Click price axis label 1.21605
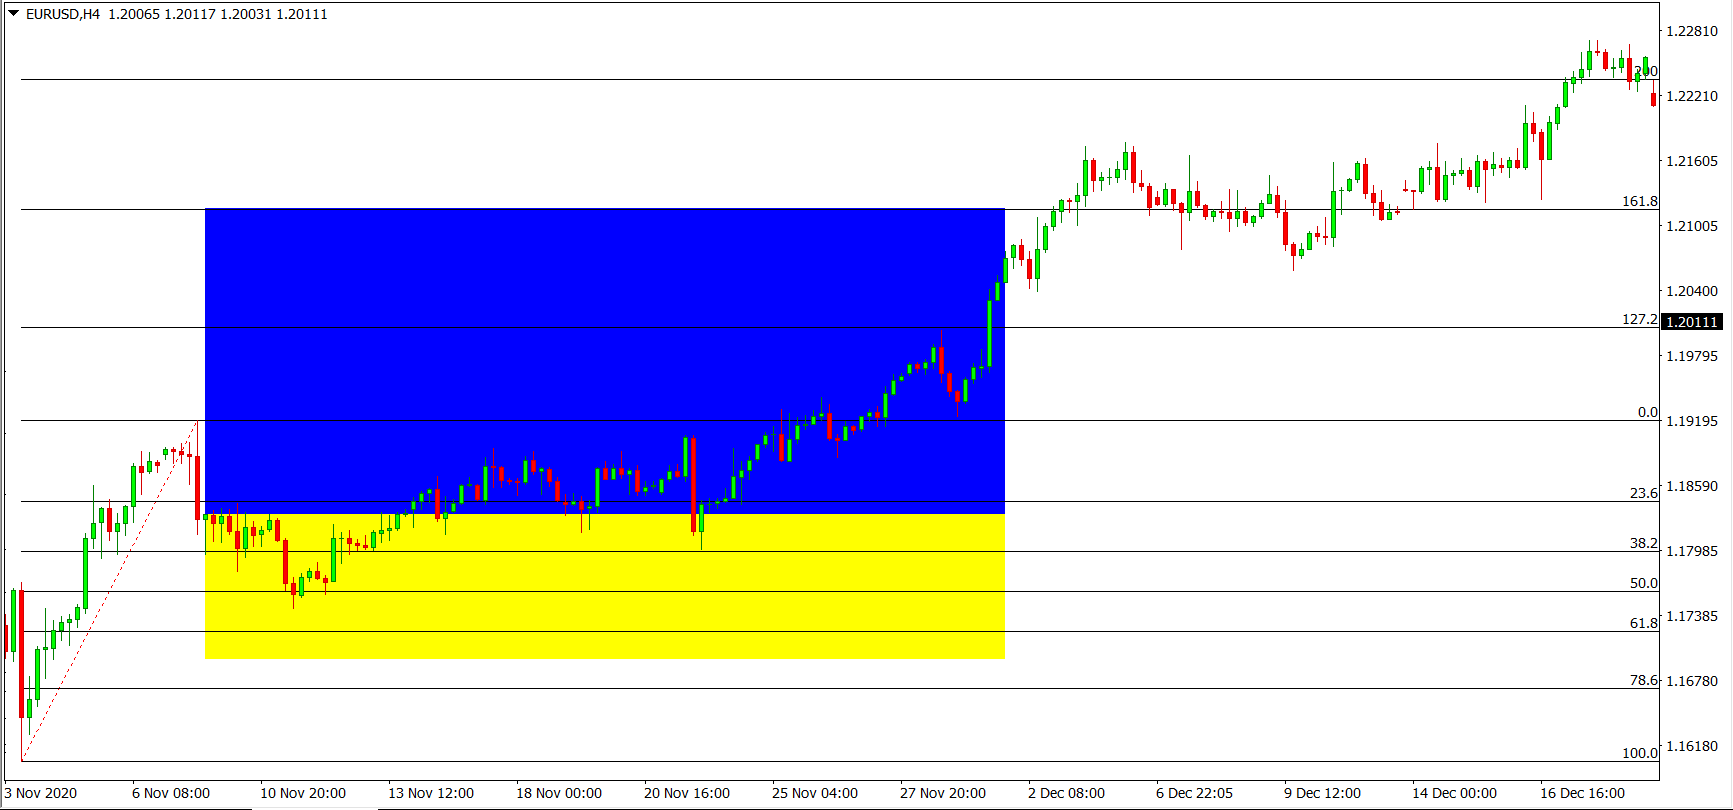The width and height of the screenshot is (1733, 810). [1691, 161]
